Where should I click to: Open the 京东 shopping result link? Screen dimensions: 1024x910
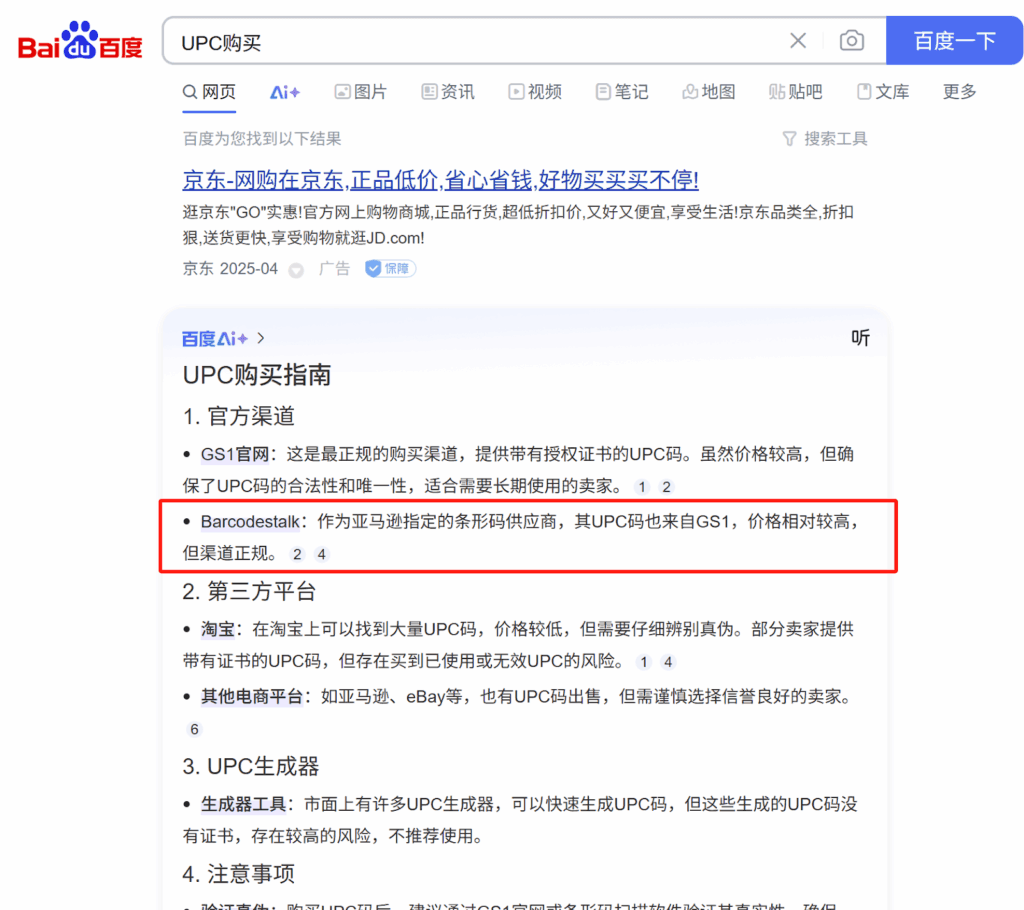tap(441, 179)
